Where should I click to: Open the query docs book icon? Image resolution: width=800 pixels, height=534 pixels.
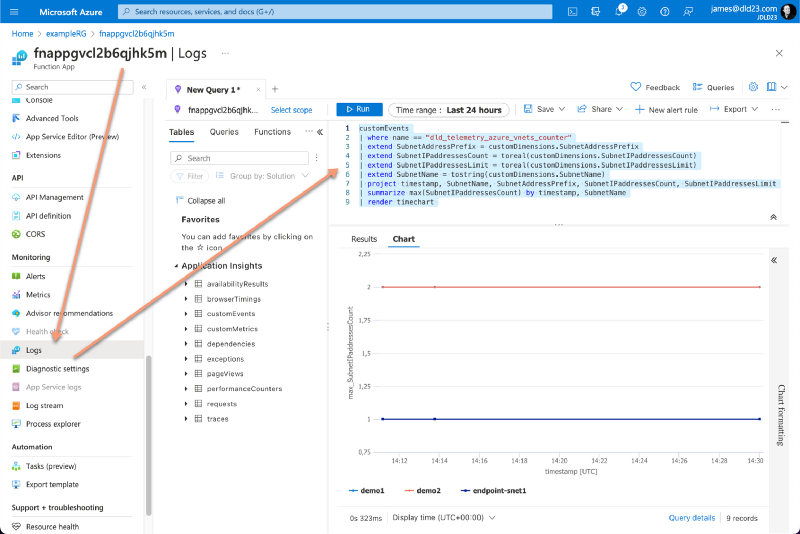click(771, 87)
